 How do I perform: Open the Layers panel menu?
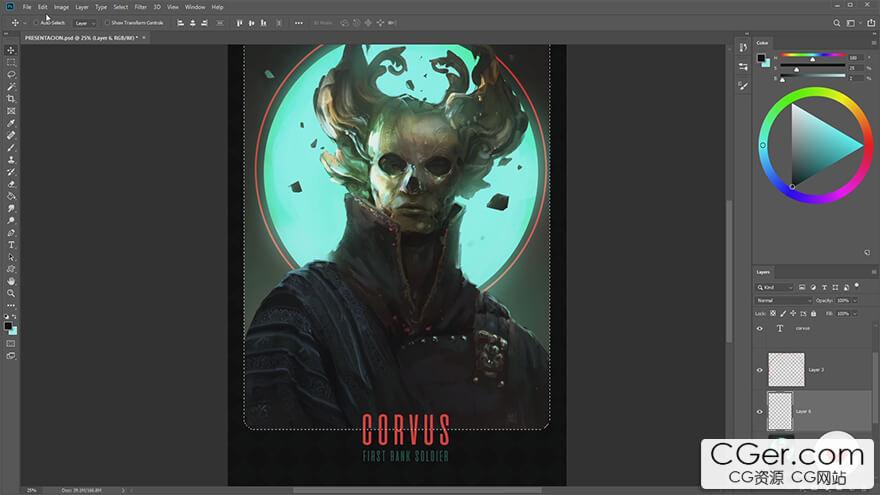coord(873,272)
